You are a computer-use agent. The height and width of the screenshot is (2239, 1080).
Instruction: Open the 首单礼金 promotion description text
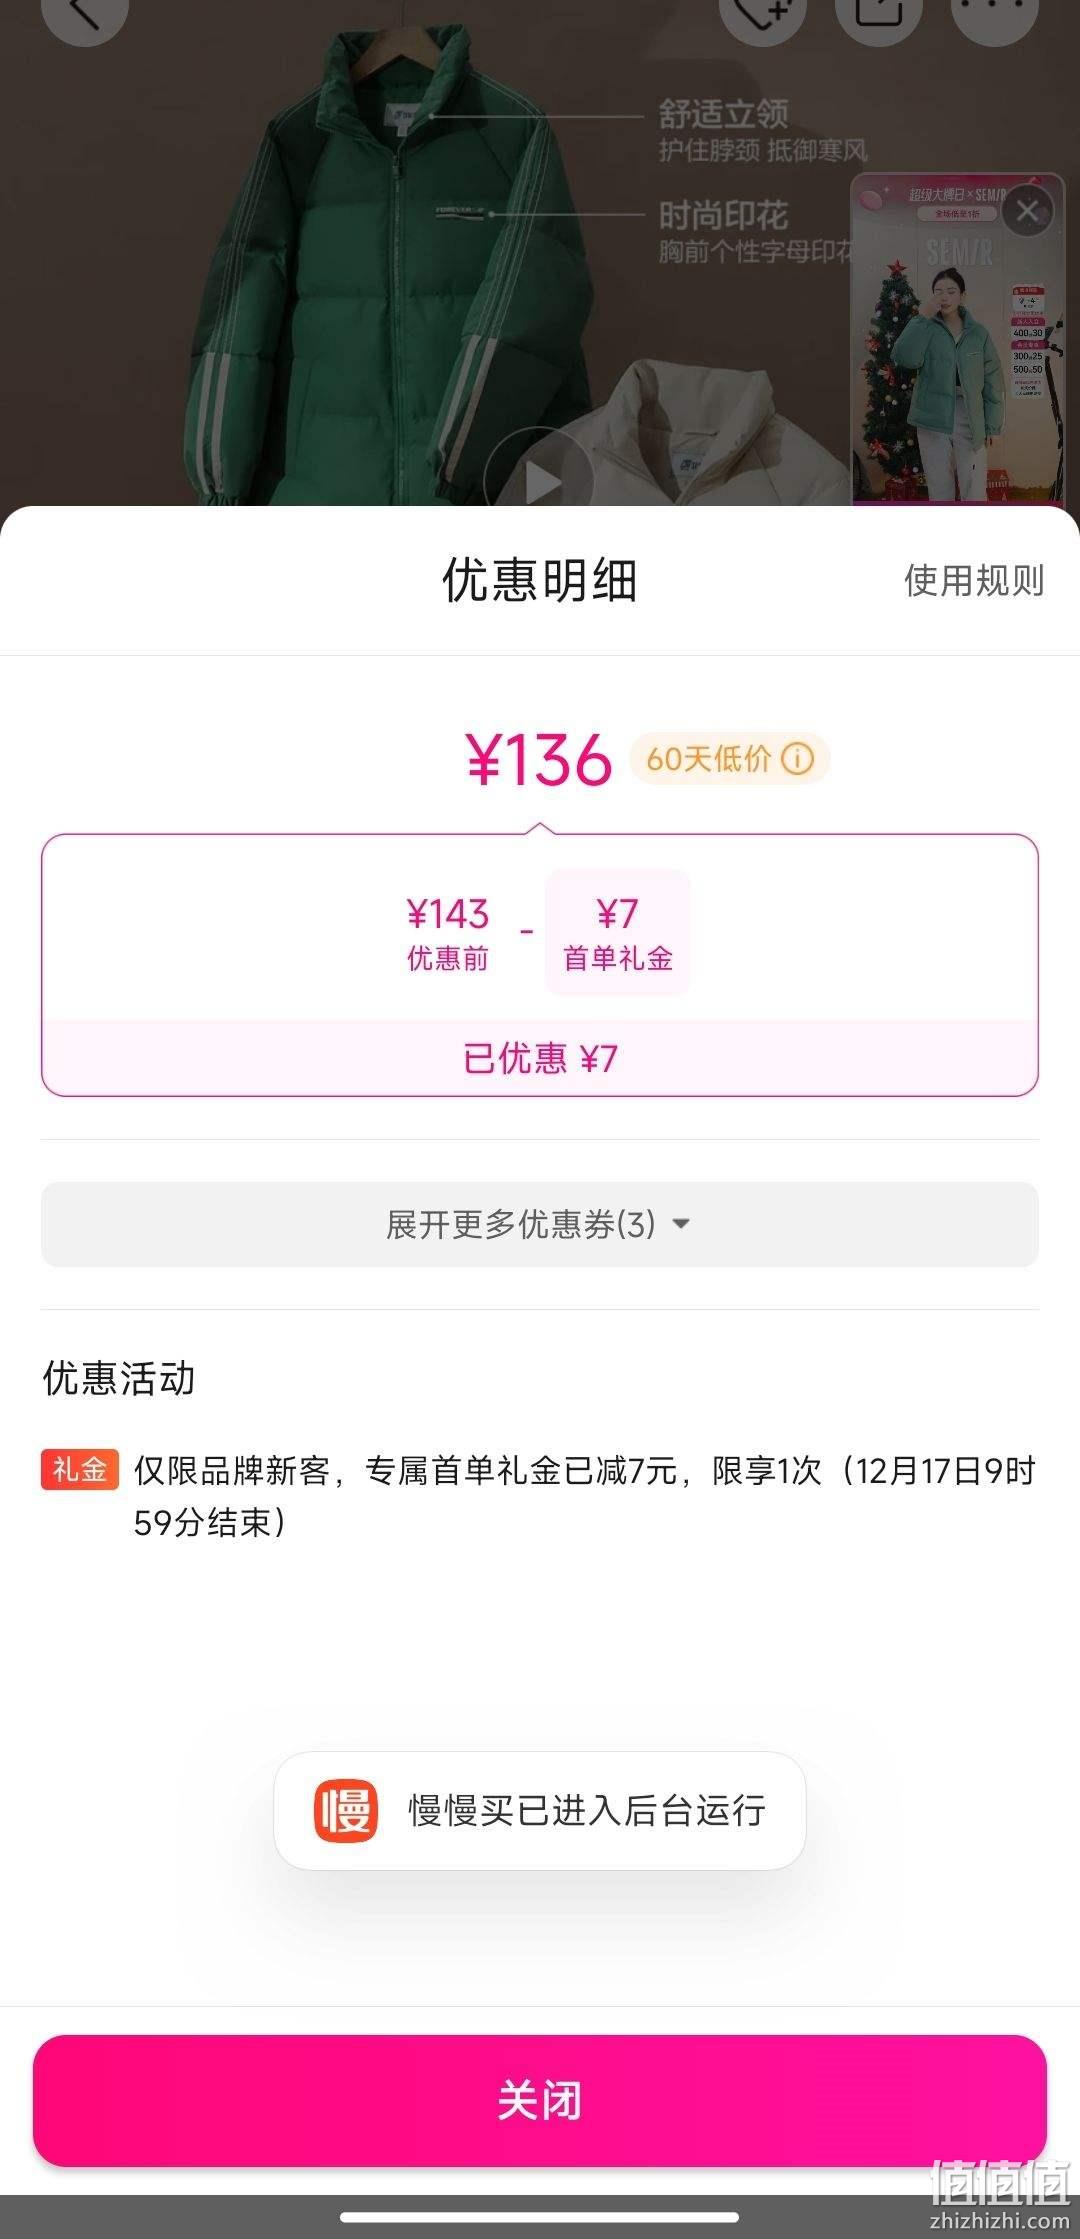(x=585, y=1496)
